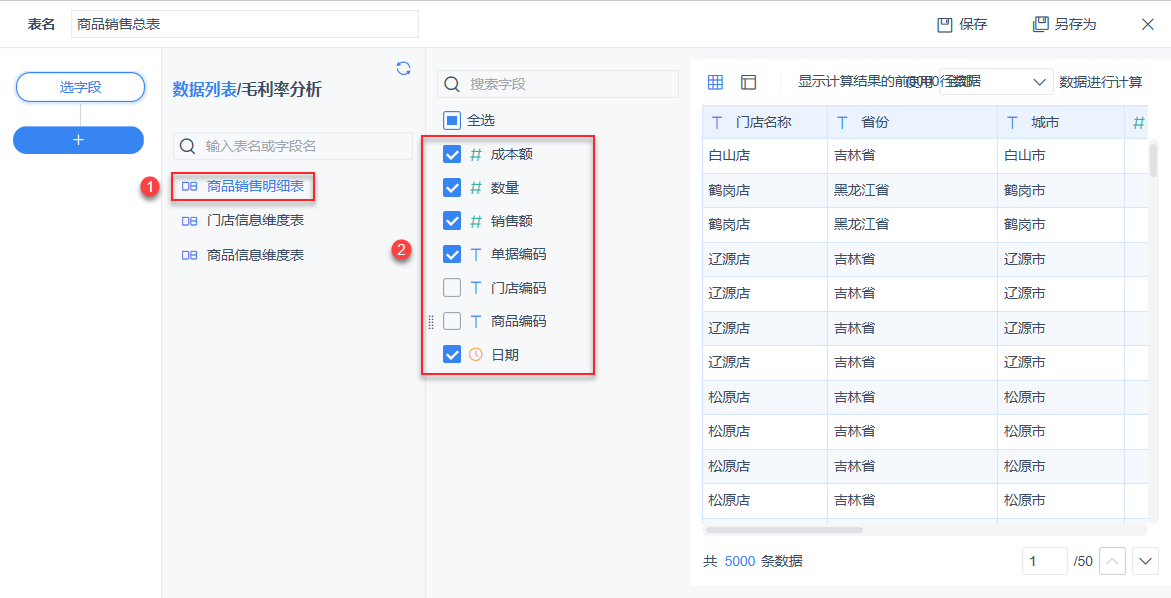Image resolution: width=1171 pixels, height=598 pixels.
Task: Switch to grid data preview icon
Action: pos(715,82)
